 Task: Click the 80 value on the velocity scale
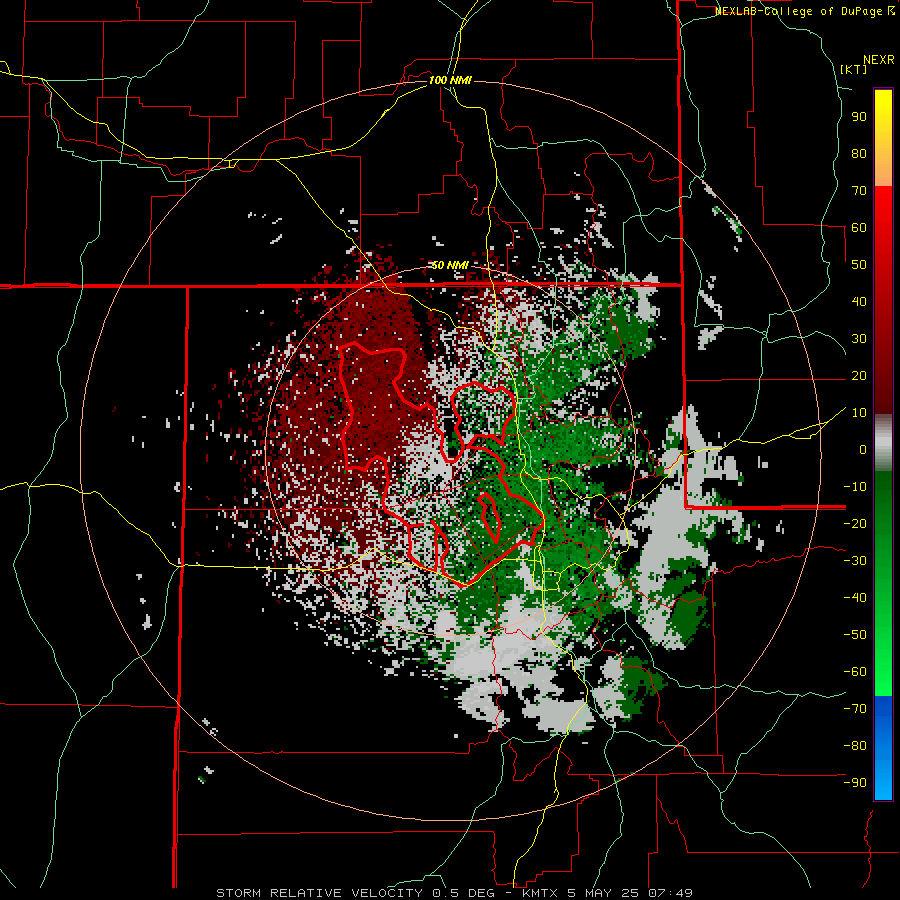click(859, 153)
